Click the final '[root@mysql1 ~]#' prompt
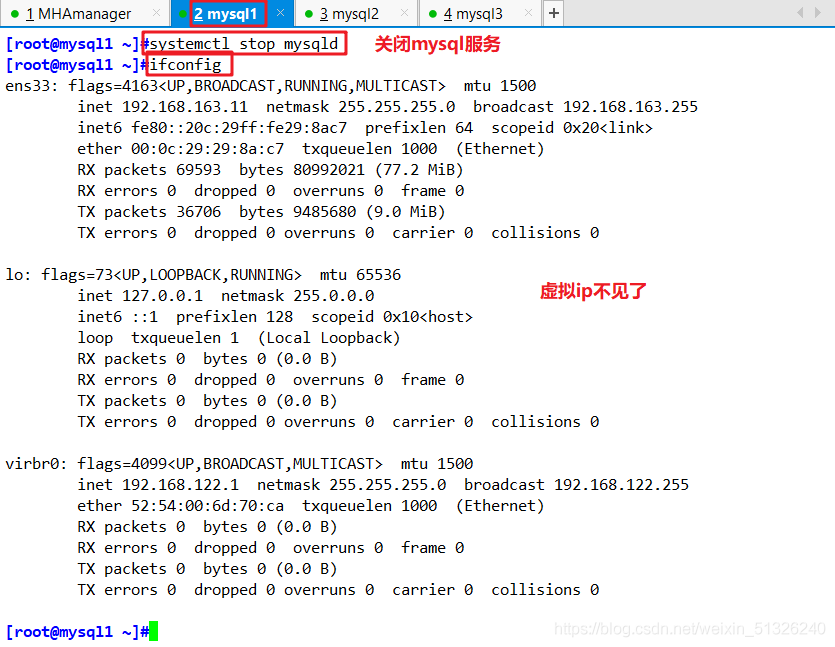Image resolution: width=835 pixels, height=647 pixels. coord(77,632)
